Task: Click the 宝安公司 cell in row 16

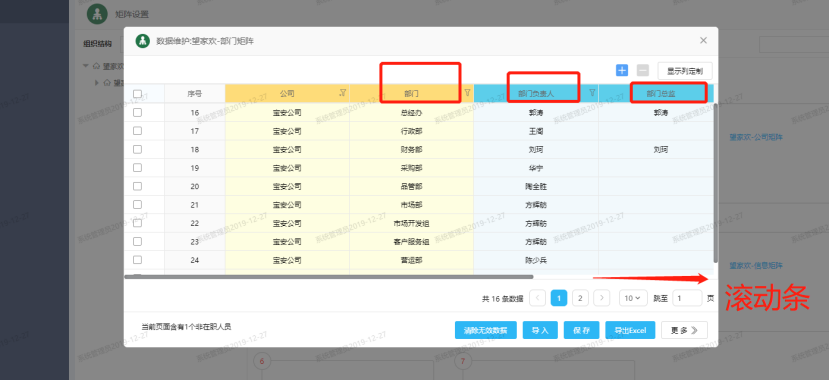Action: click(x=287, y=112)
